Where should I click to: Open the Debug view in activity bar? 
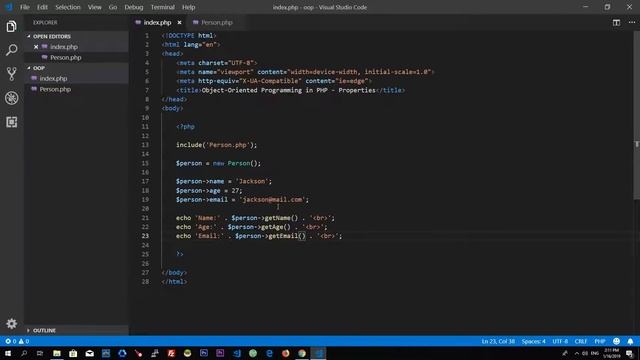click(11, 98)
